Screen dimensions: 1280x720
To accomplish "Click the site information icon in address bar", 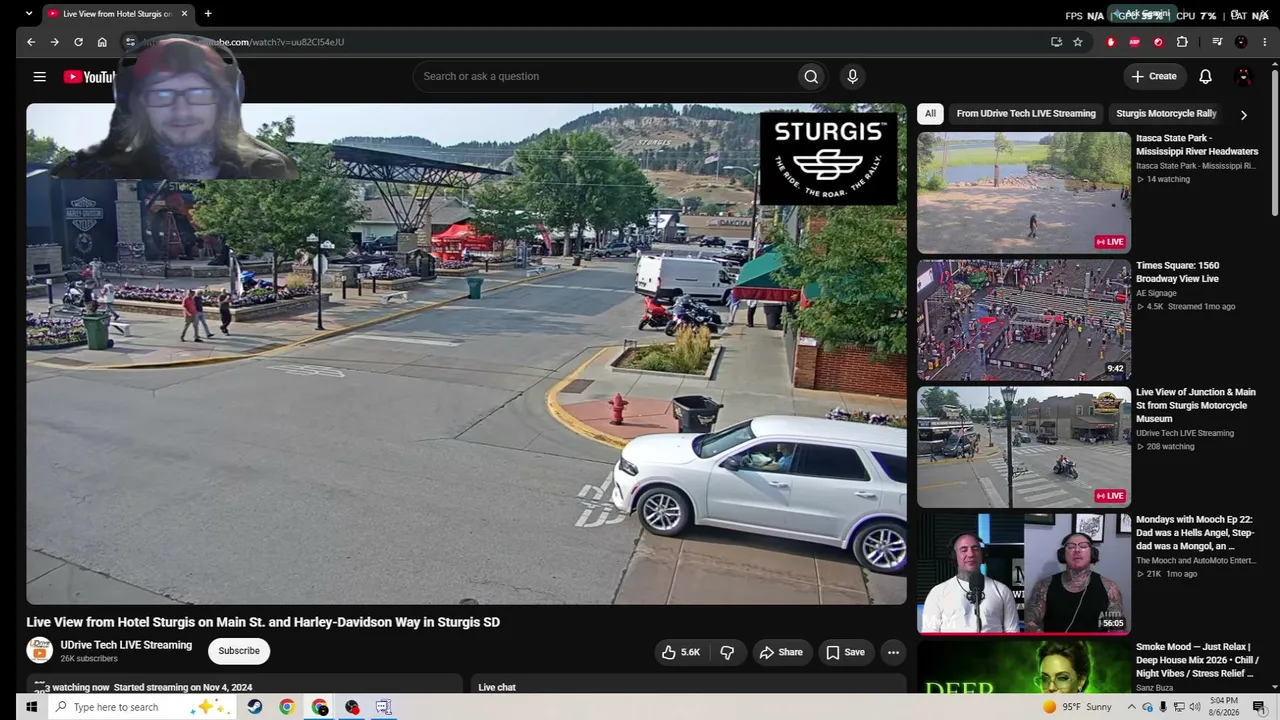I will [130, 42].
